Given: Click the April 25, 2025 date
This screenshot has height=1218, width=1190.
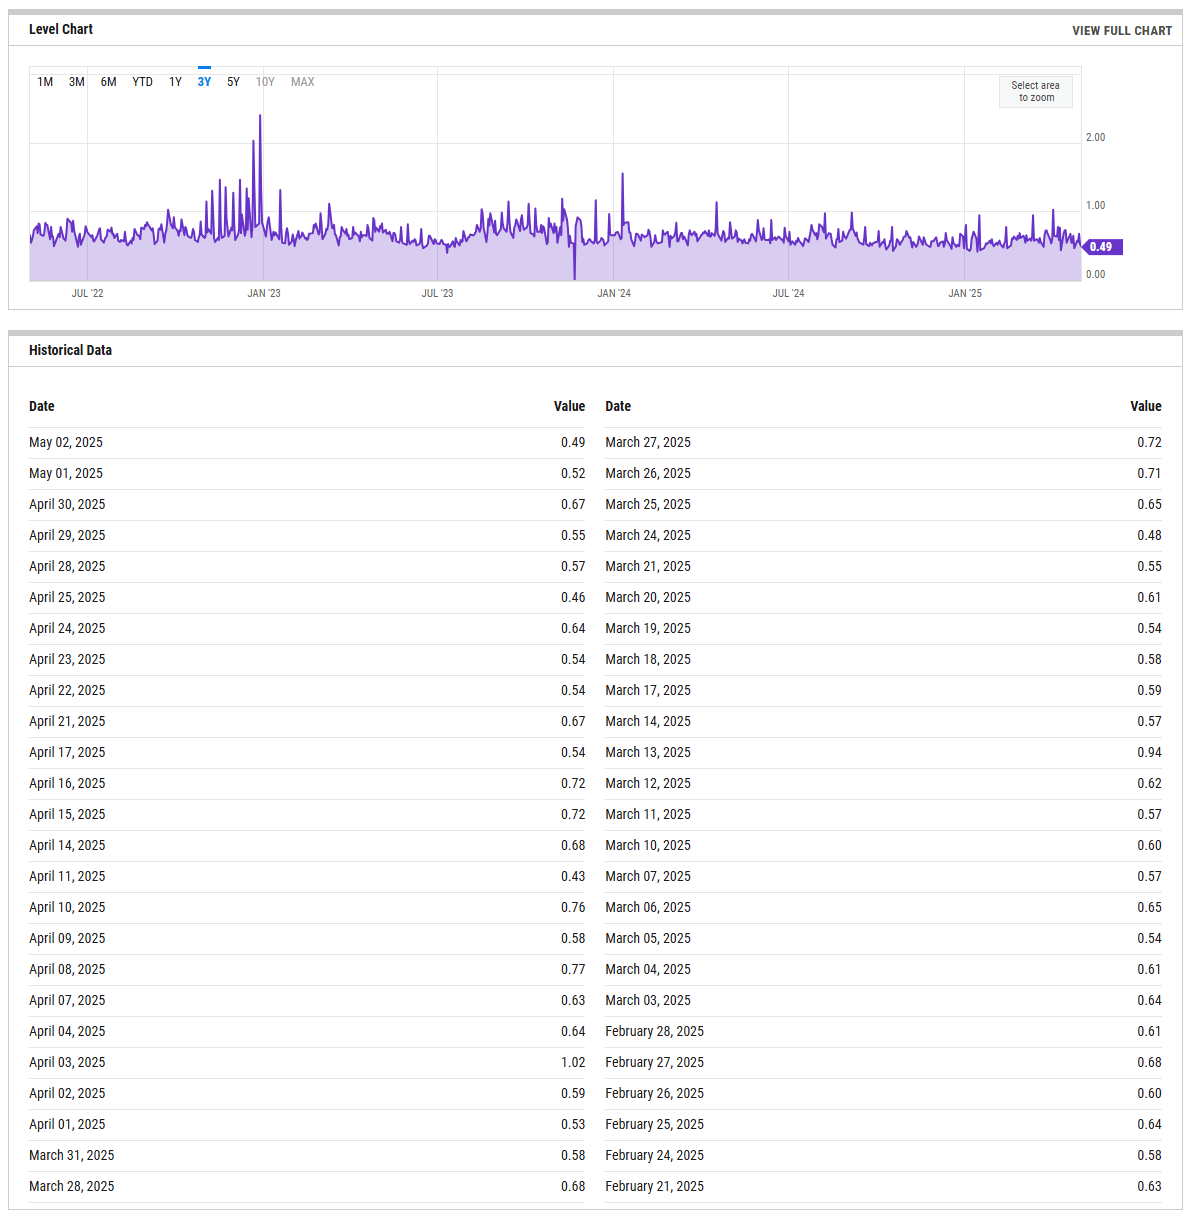Looking at the screenshot, I should 67,597.
